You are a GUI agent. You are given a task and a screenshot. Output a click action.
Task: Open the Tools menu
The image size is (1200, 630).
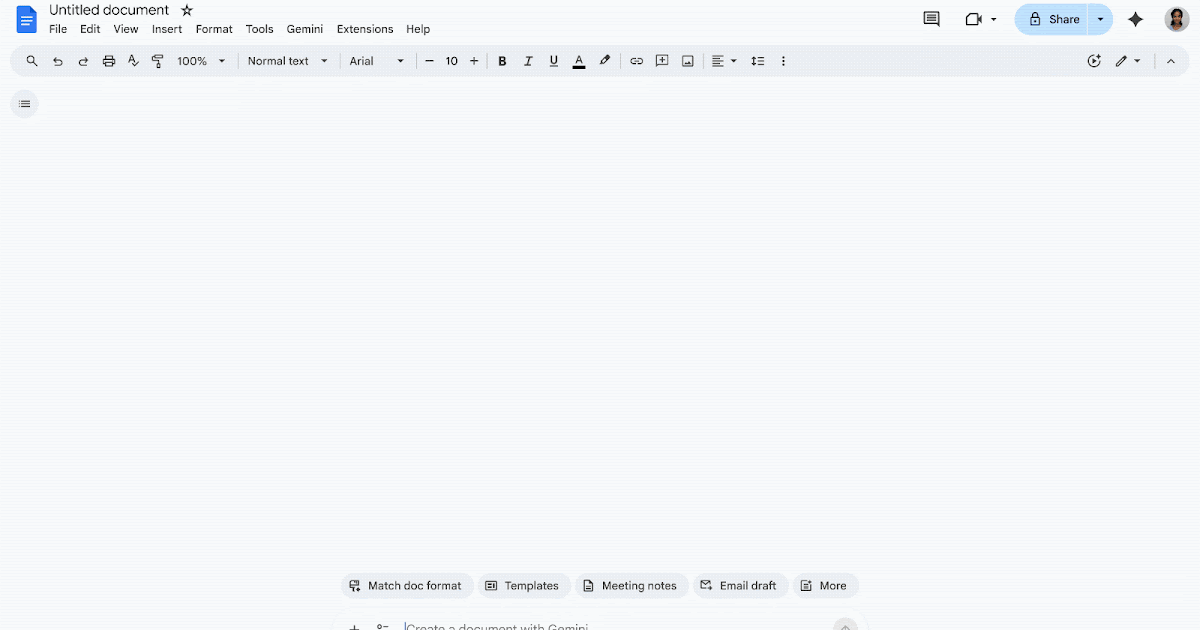260,29
